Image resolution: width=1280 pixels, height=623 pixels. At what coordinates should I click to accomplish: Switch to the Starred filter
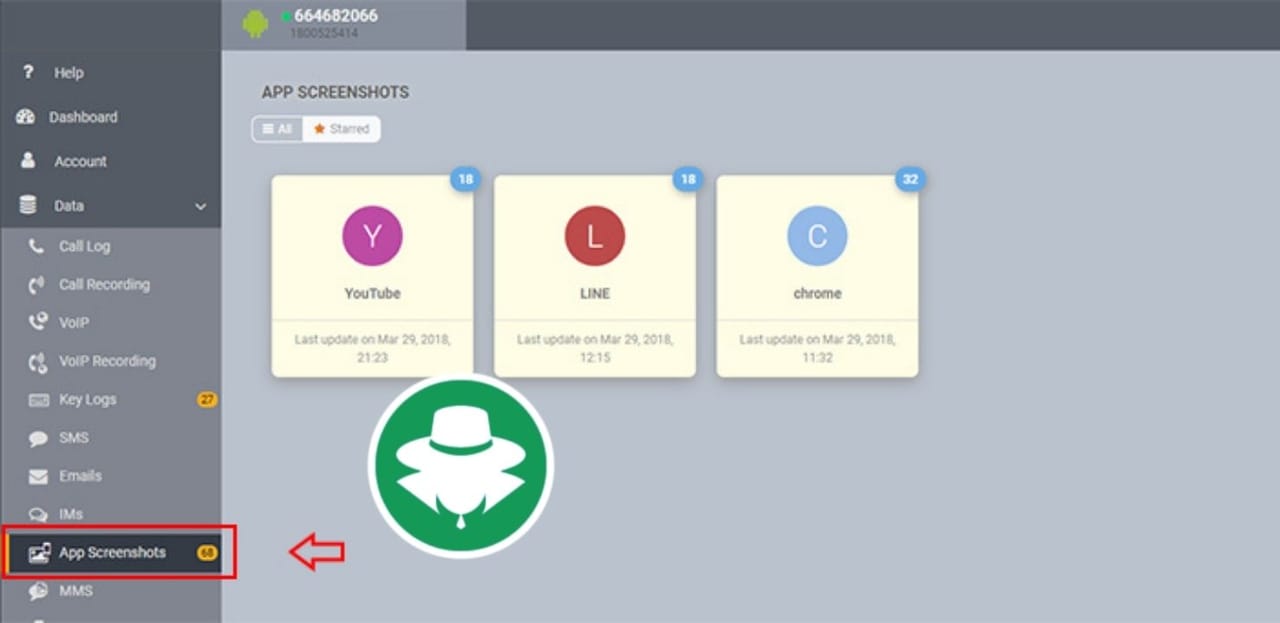tap(341, 128)
